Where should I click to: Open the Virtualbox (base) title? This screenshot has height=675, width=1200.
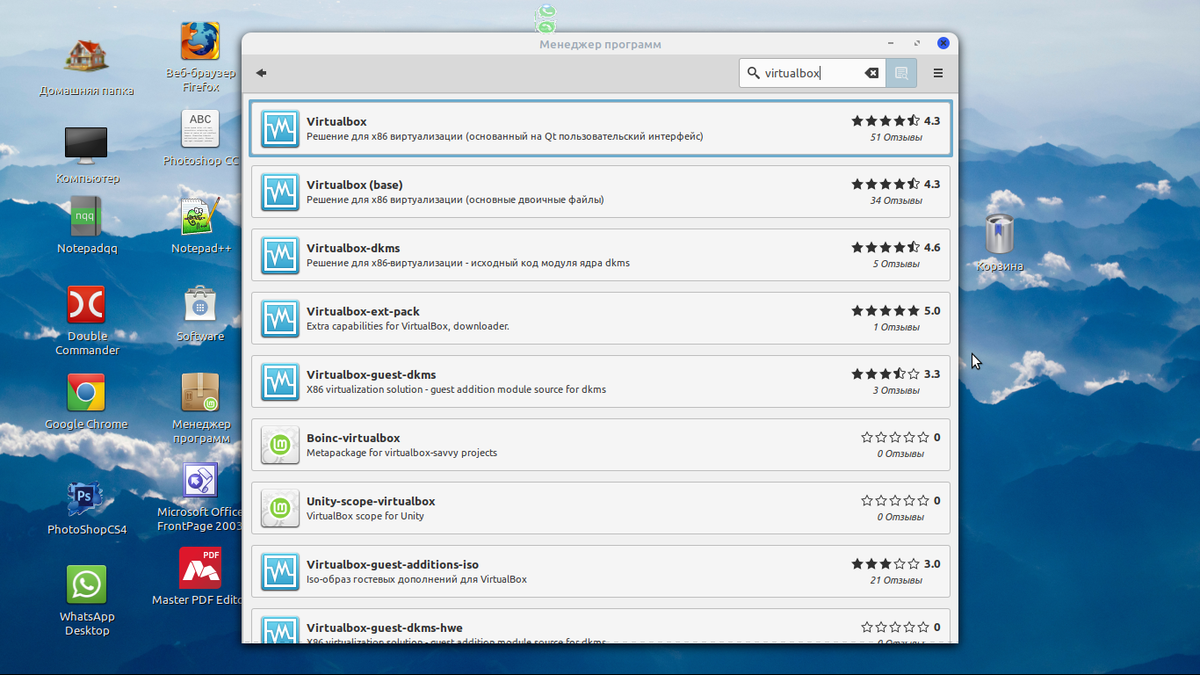tap(354, 185)
